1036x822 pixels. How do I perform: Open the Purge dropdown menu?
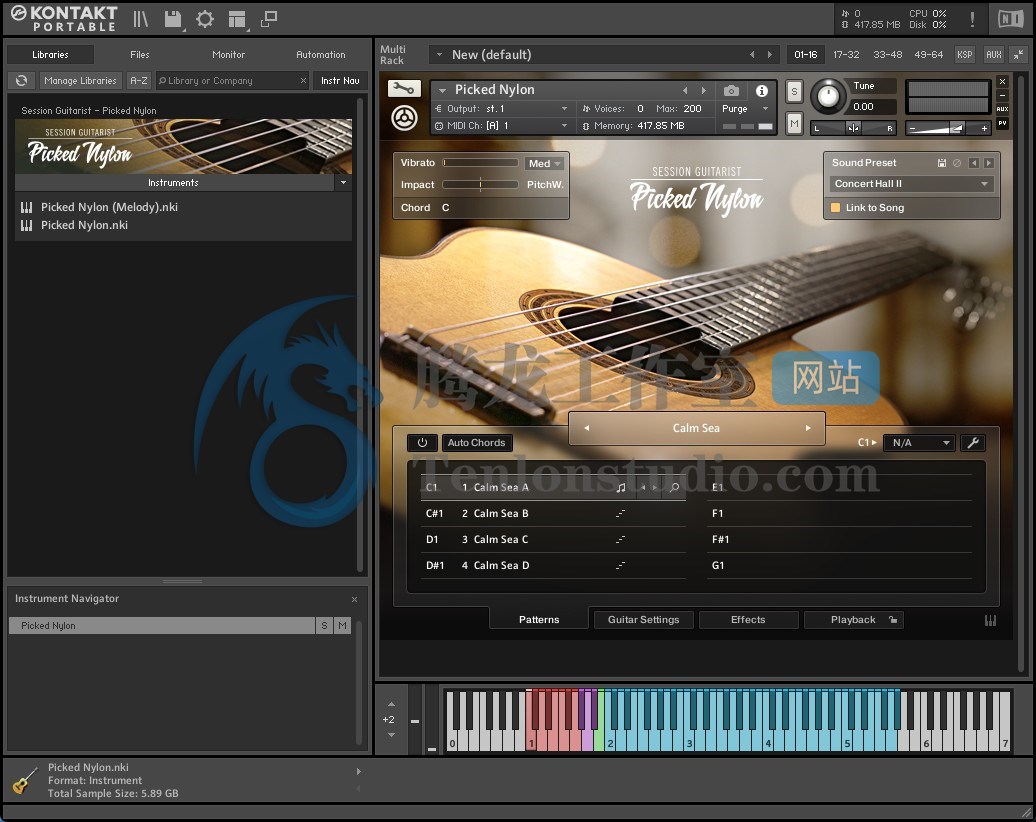click(745, 108)
